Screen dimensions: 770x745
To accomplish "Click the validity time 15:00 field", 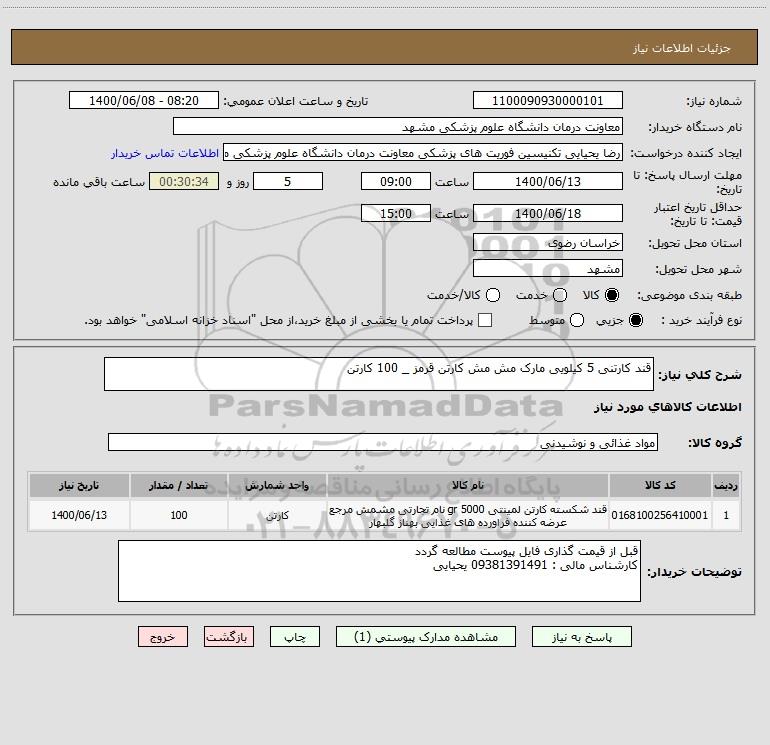I will click(x=396, y=214).
